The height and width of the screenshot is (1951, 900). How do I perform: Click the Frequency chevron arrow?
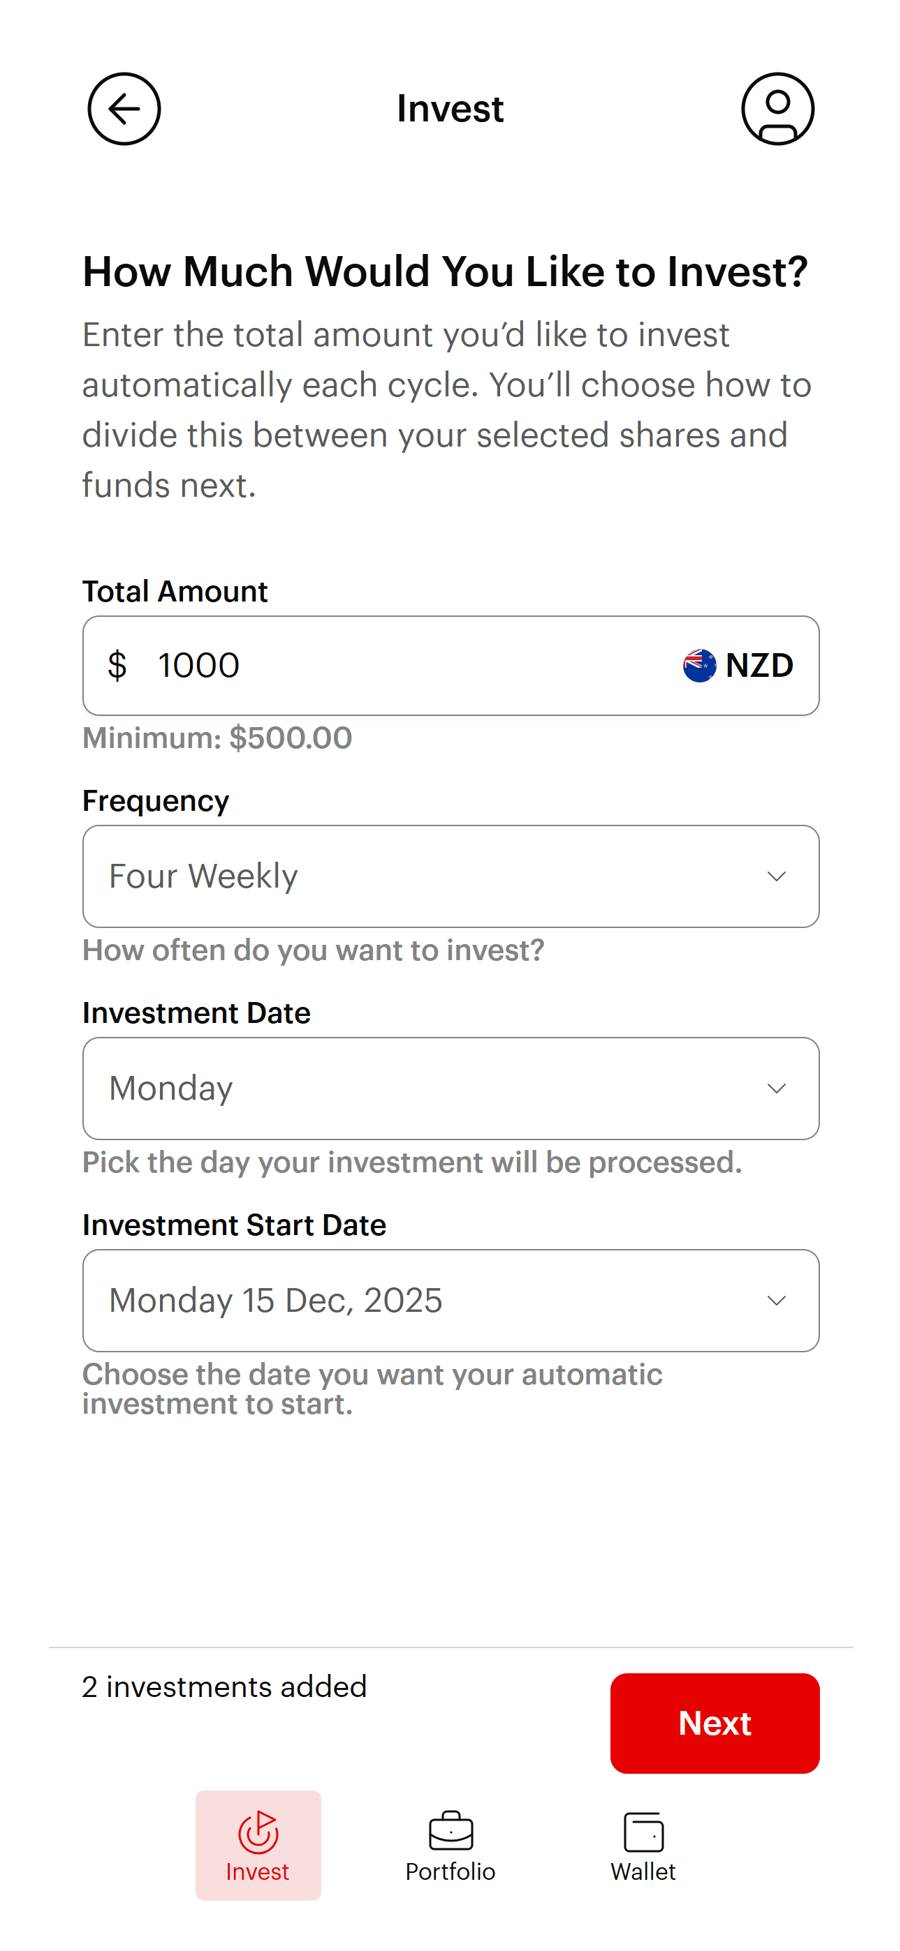(776, 877)
